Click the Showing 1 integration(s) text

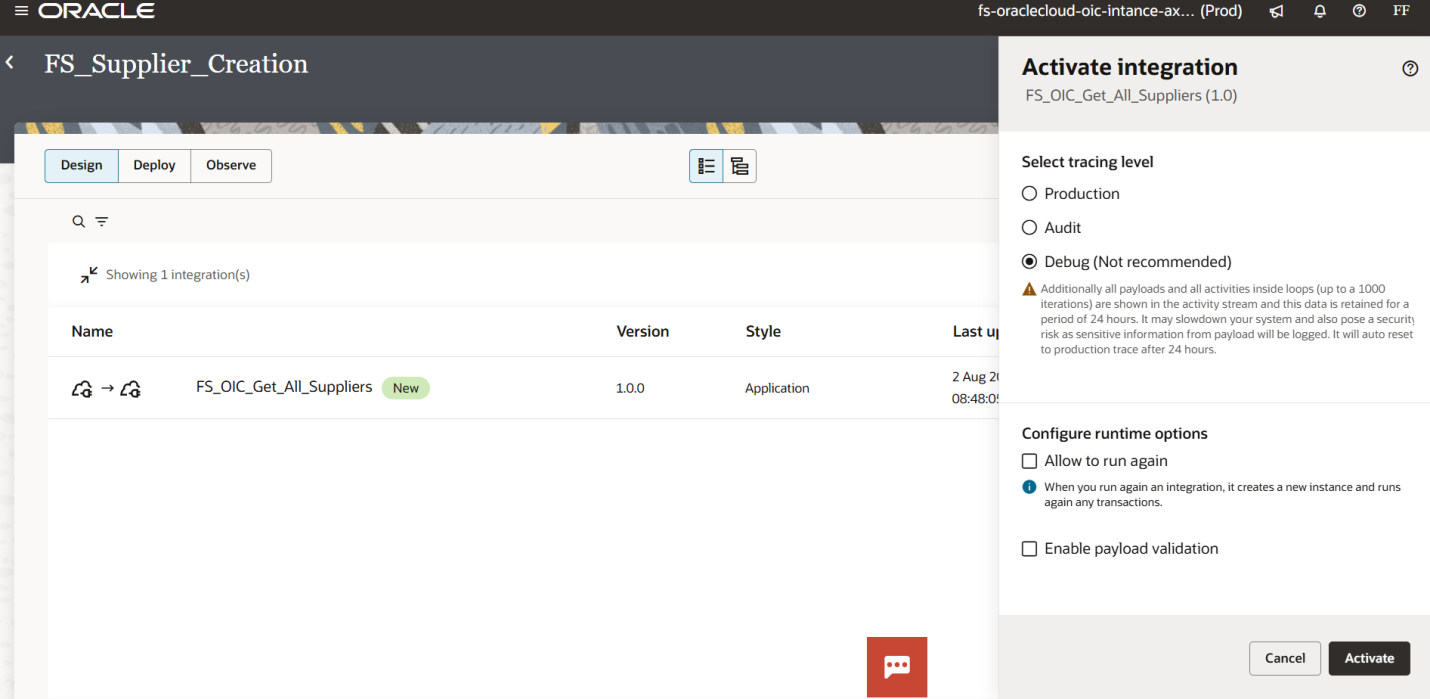178,274
